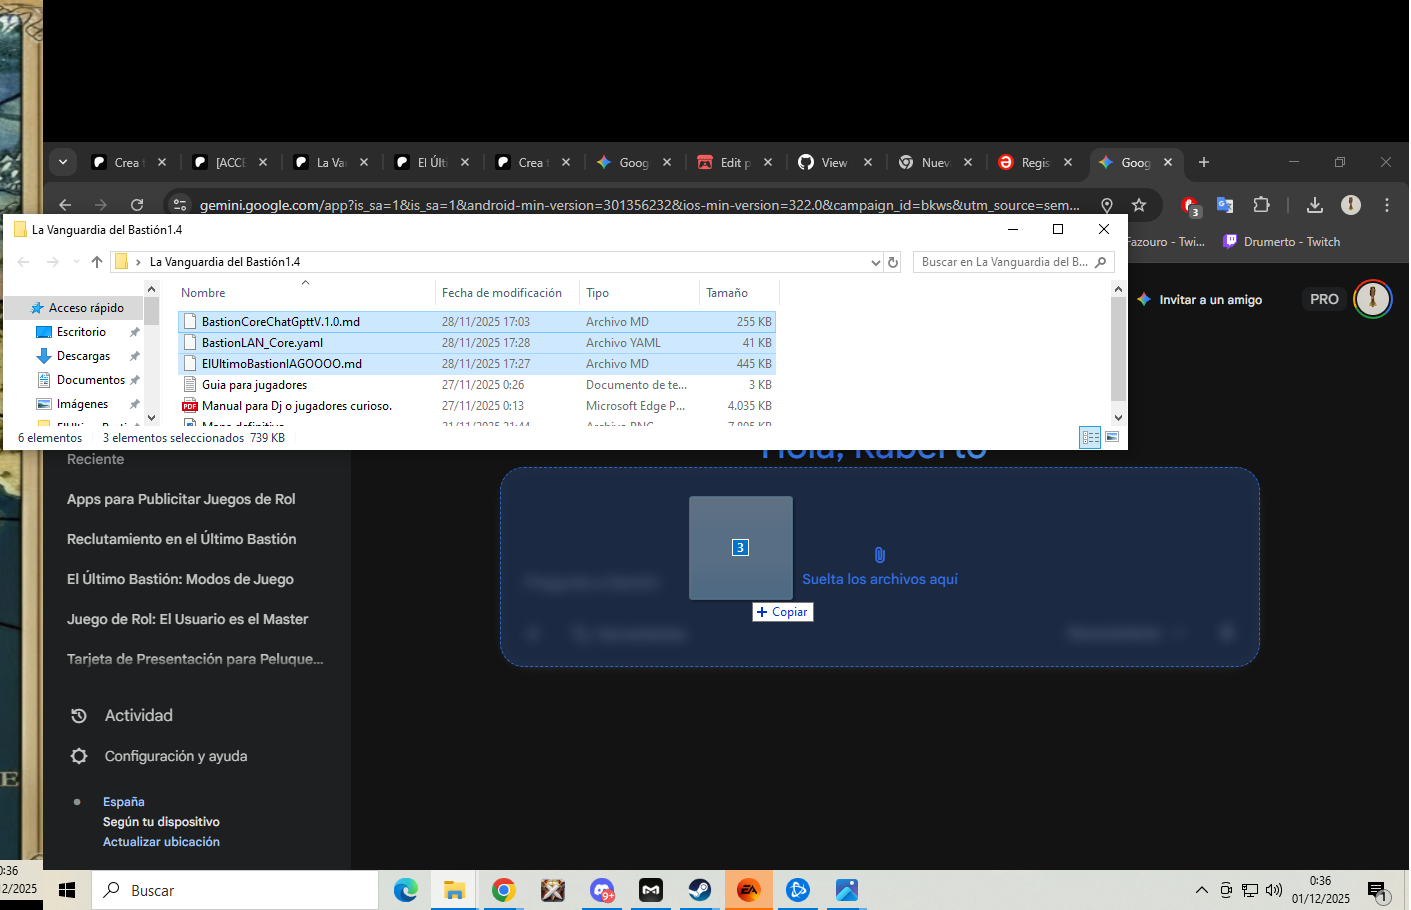This screenshot has height=910, width=1411.
Task: Open the Chrome three-dot menu
Action: 1387,205
